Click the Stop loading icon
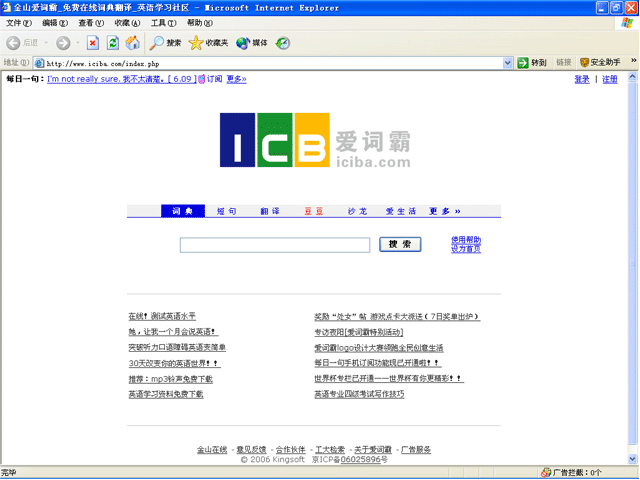 (x=93, y=43)
